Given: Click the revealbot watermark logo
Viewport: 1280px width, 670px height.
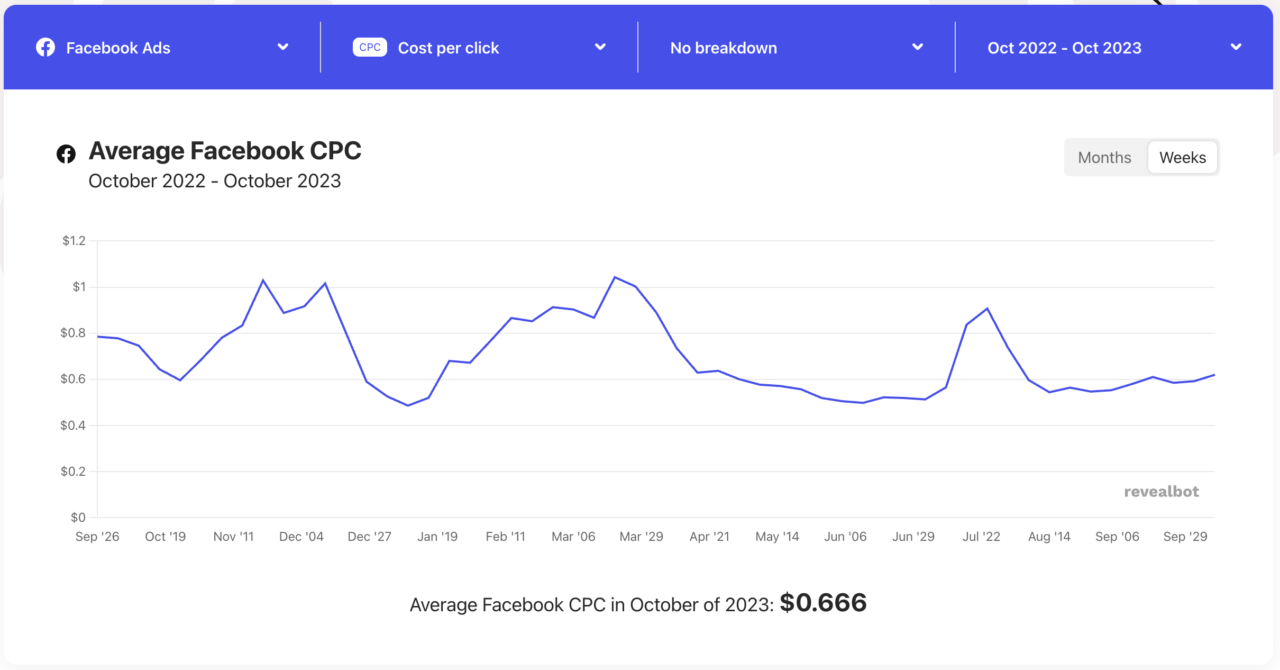Looking at the screenshot, I should point(1161,491).
